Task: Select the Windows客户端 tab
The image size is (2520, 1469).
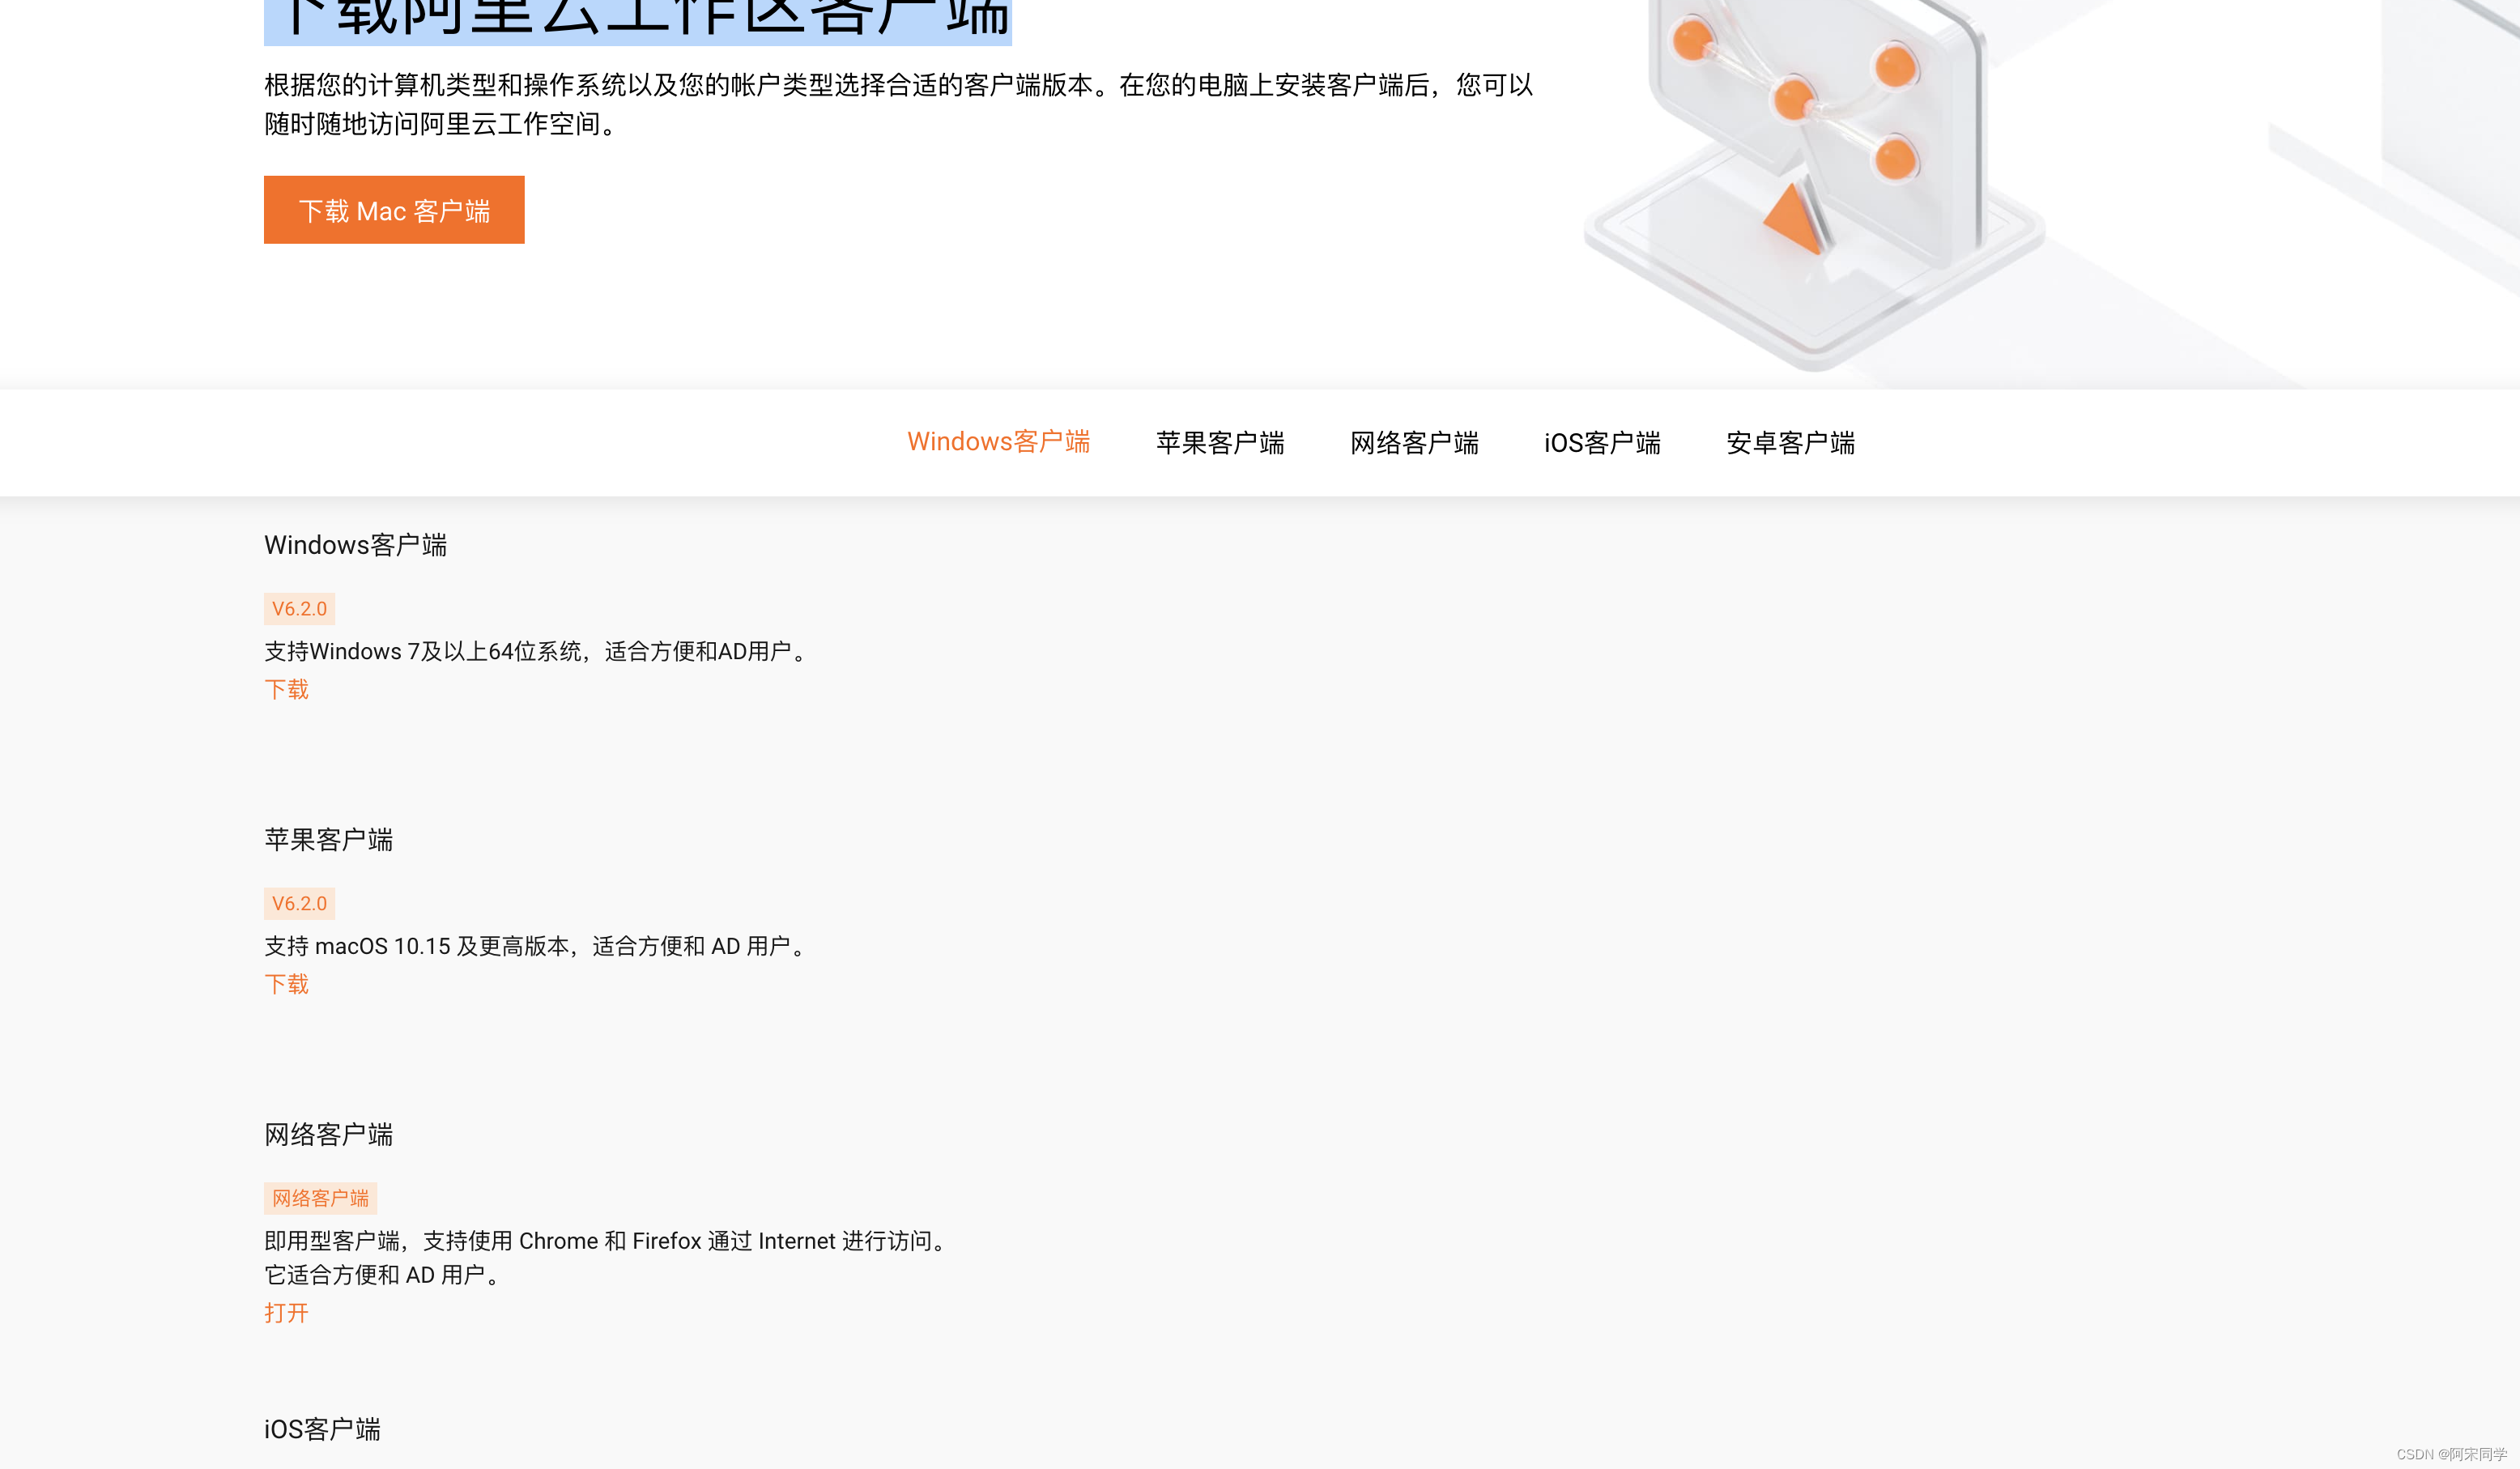Action: [x=998, y=442]
